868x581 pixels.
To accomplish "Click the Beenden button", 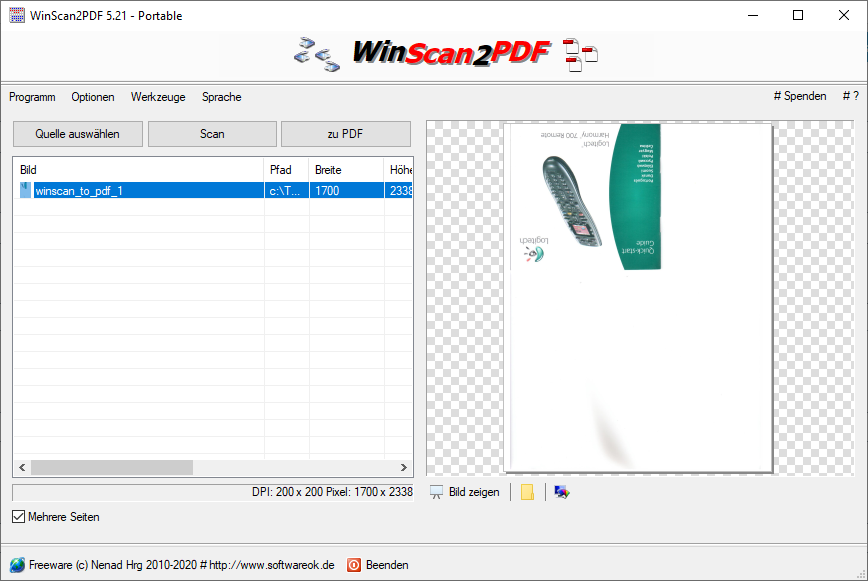I will [378, 565].
